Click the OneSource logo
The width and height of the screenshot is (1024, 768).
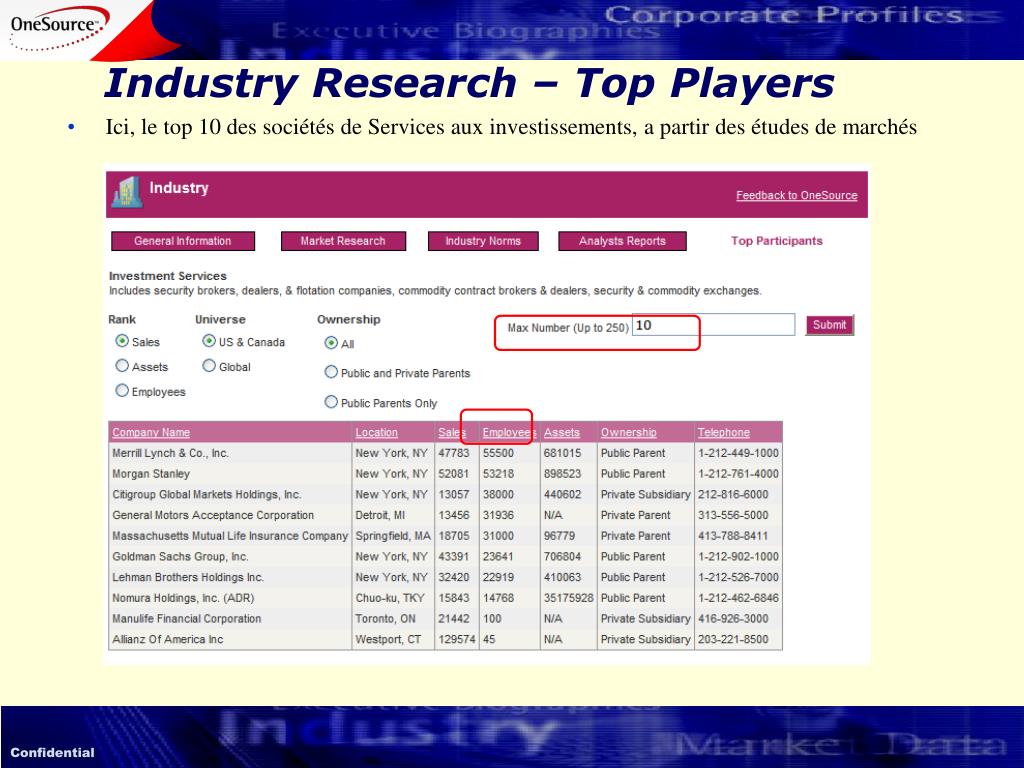(57, 27)
